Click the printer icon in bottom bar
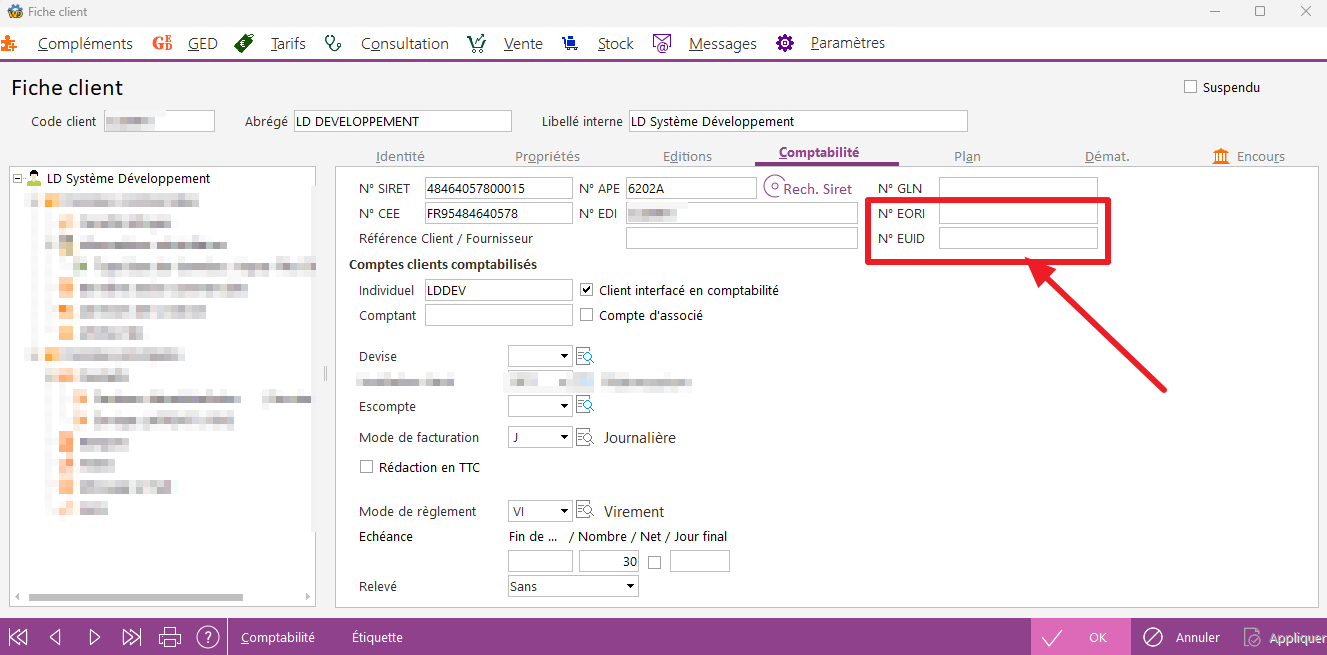Image resolution: width=1327 pixels, height=655 pixels. [170, 637]
